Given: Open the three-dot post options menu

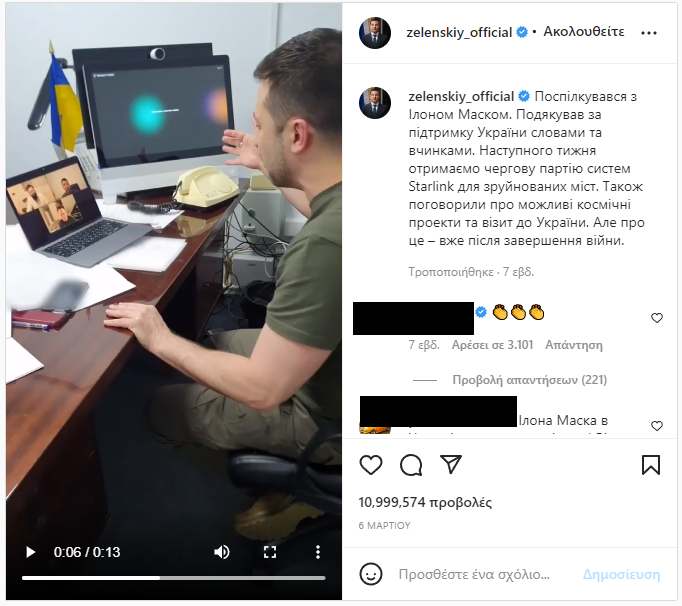Looking at the screenshot, I should [x=649, y=33].
